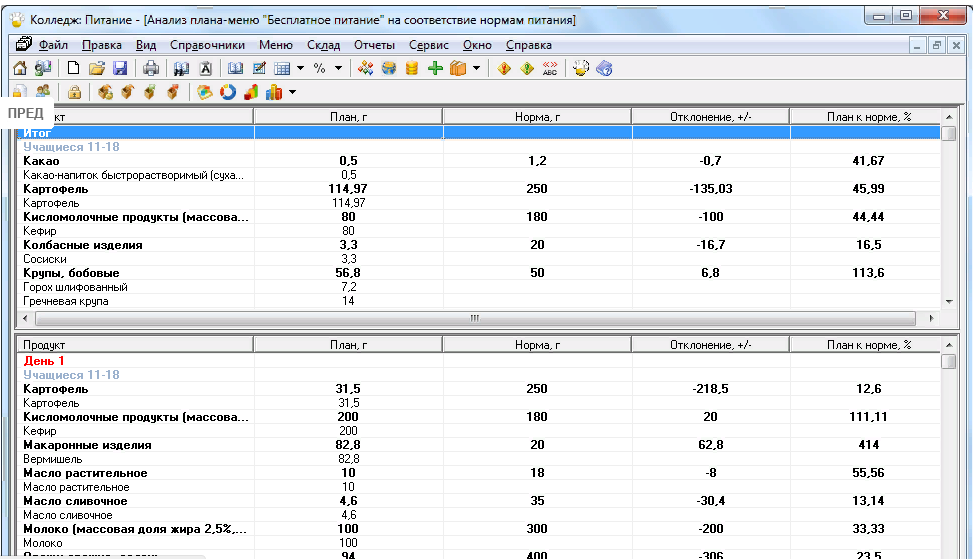Click the Open folder icon
Screen dimensions: 973x559
(x=97, y=68)
